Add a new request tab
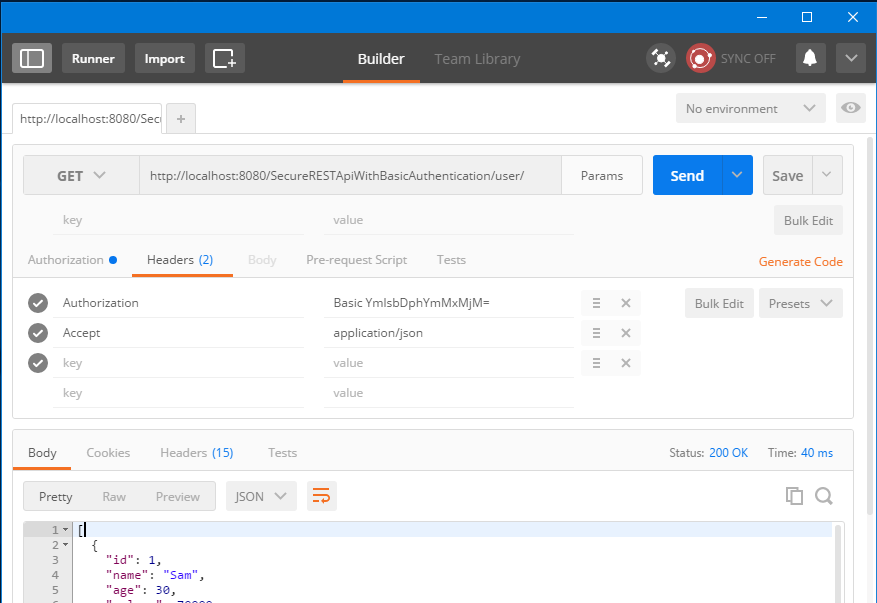This screenshot has height=603, width=877. click(x=181, y=119)
